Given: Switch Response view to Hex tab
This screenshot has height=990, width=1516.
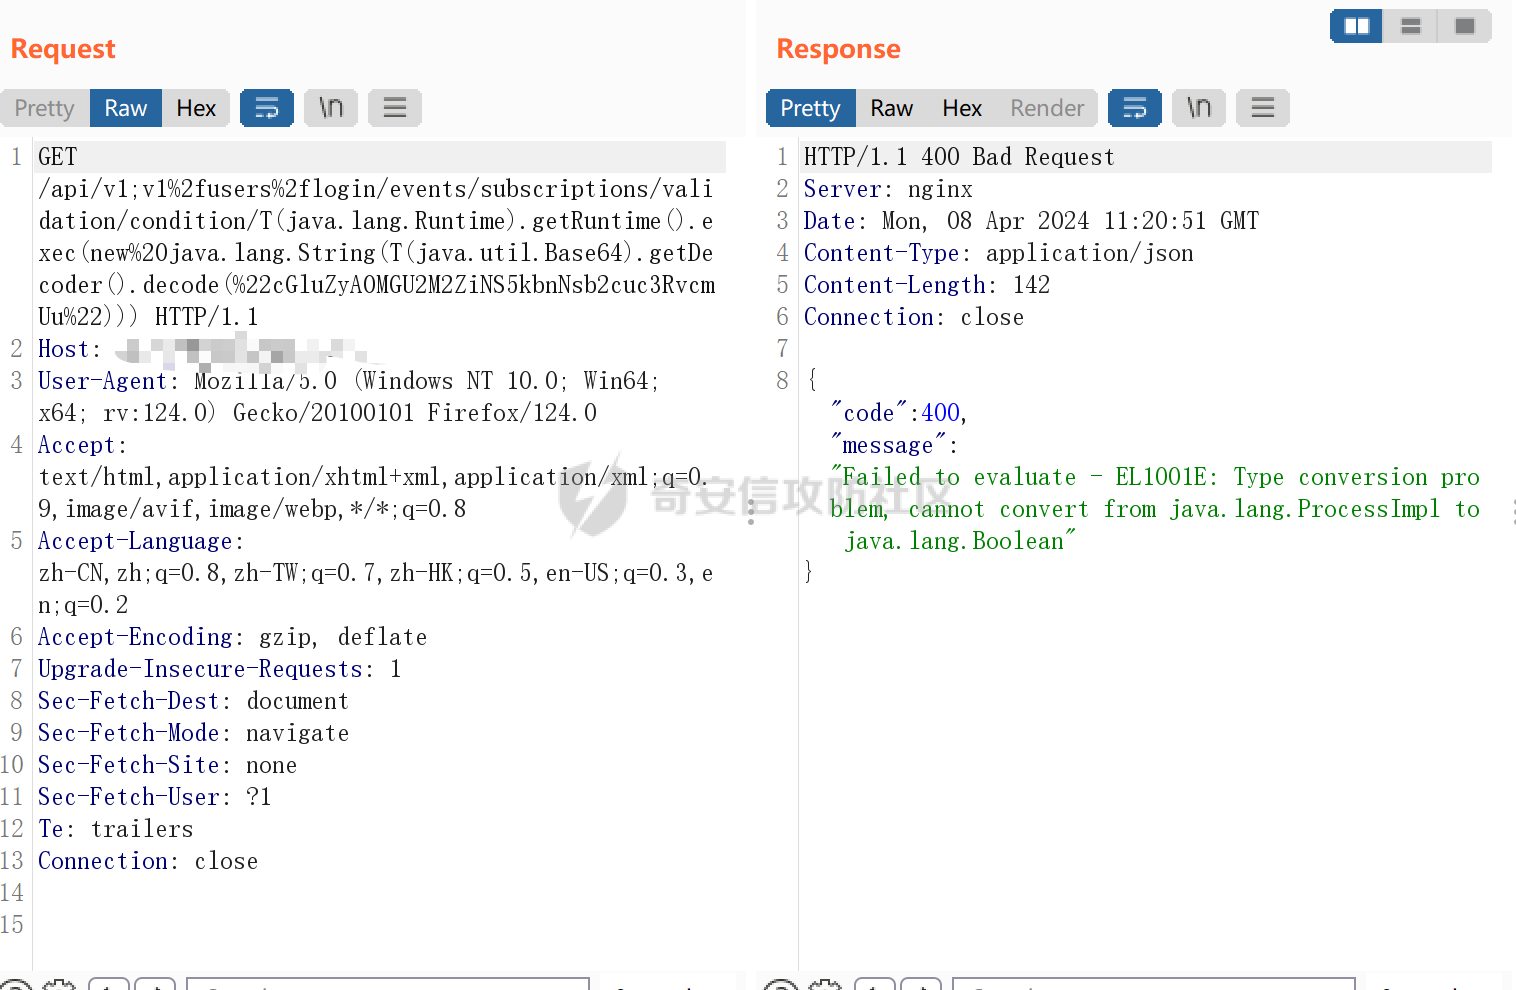Looking at the screenshot, I should point(962,108).
